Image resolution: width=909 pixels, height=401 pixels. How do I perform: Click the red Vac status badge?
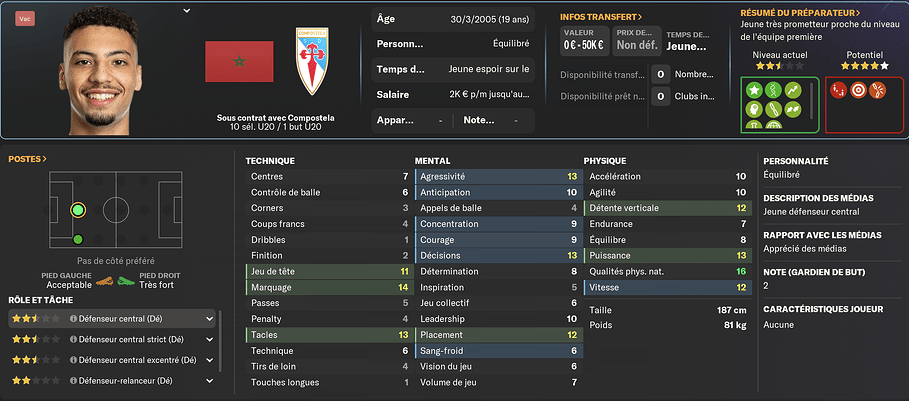coord(25,19)
